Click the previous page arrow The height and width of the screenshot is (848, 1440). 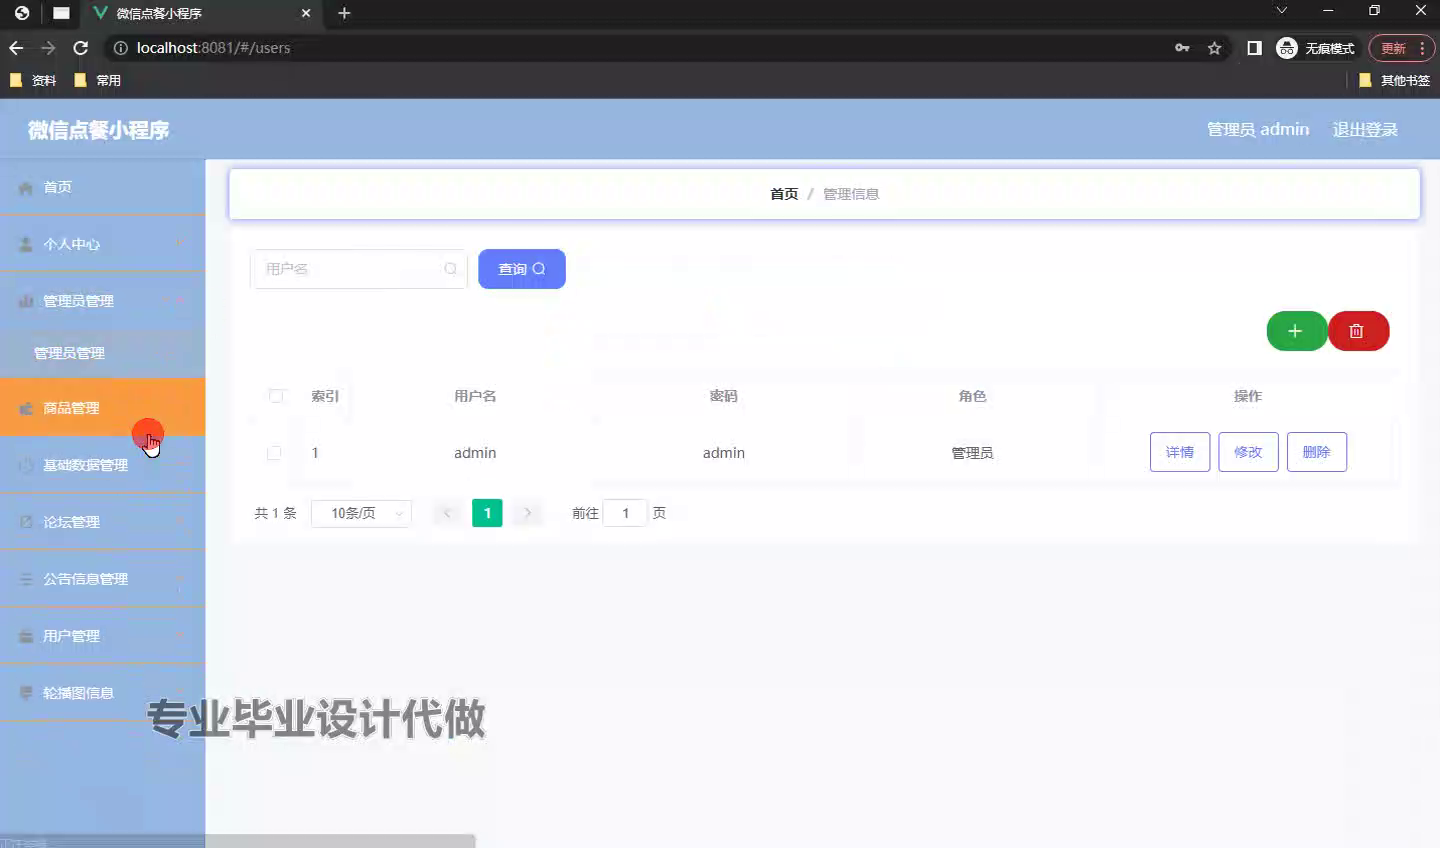coord(447,513)
